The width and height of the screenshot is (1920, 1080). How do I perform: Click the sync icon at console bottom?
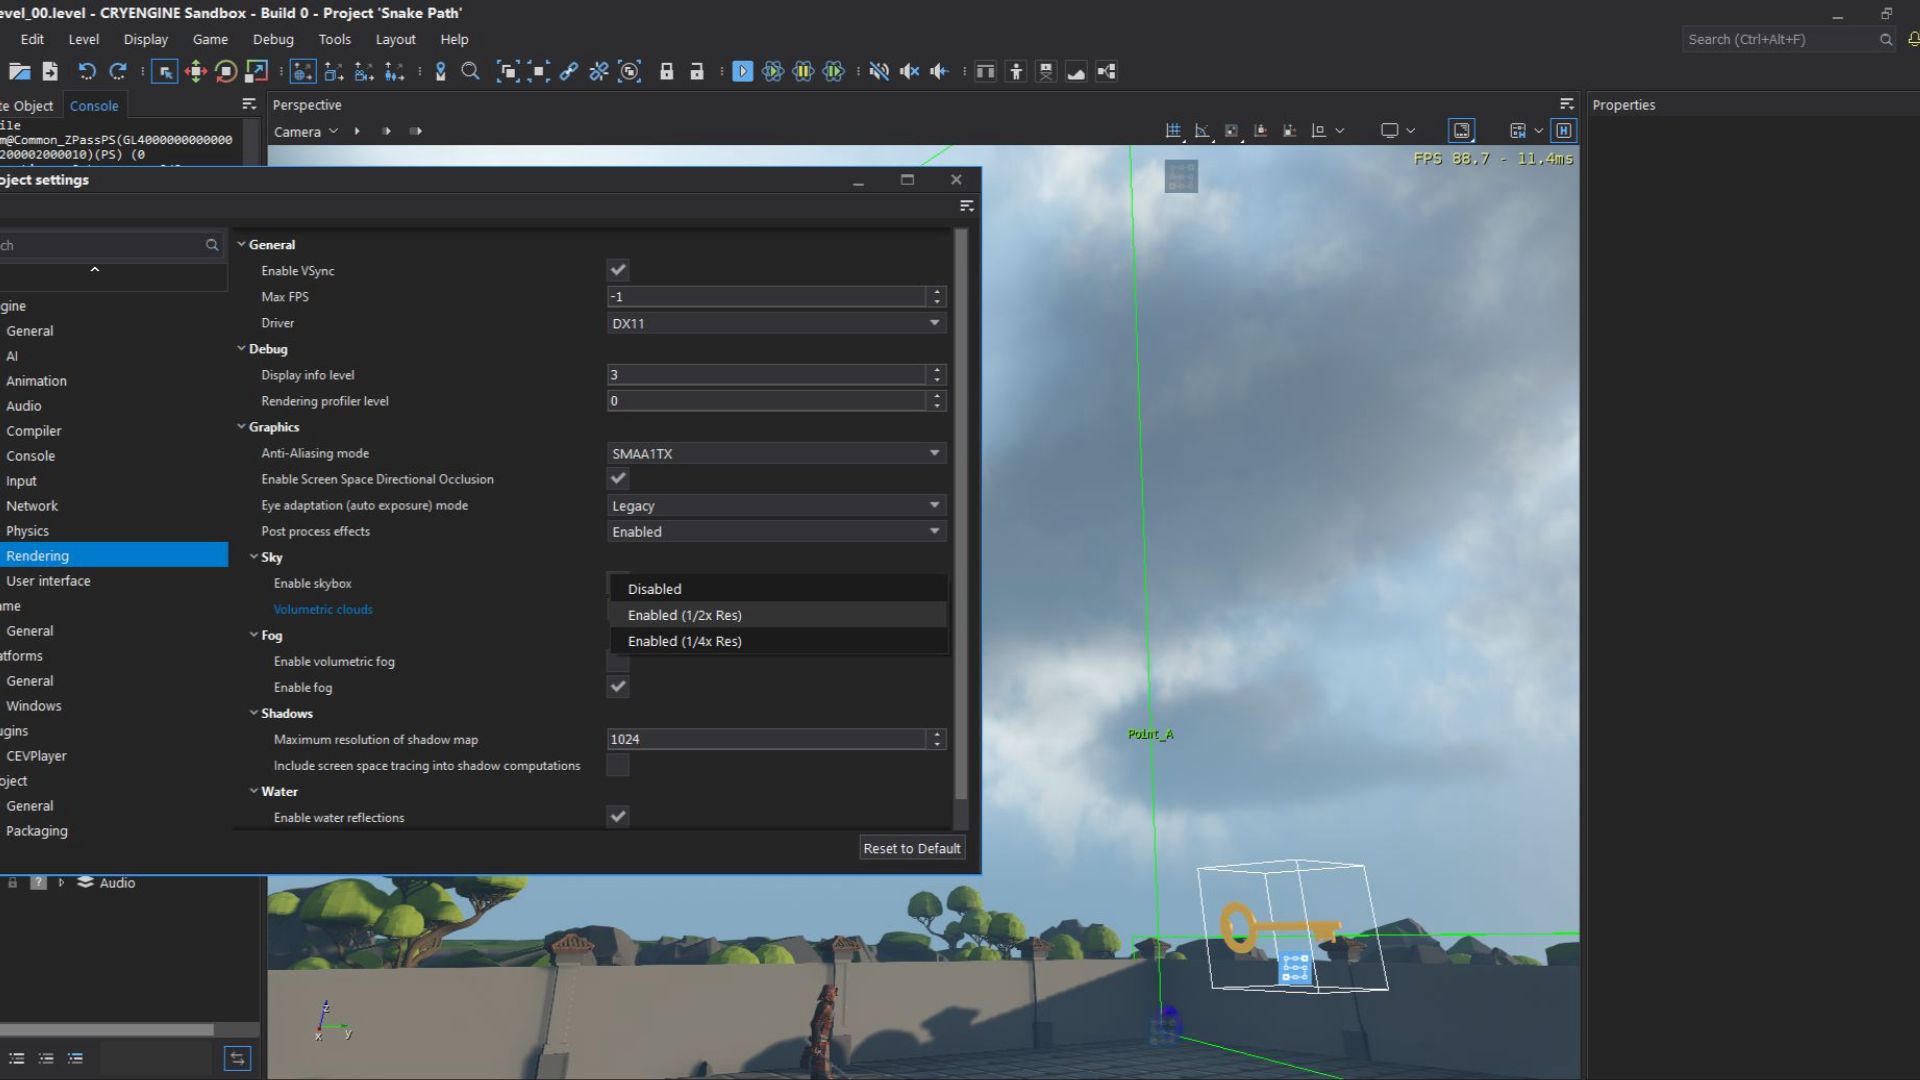point(238,1058)
